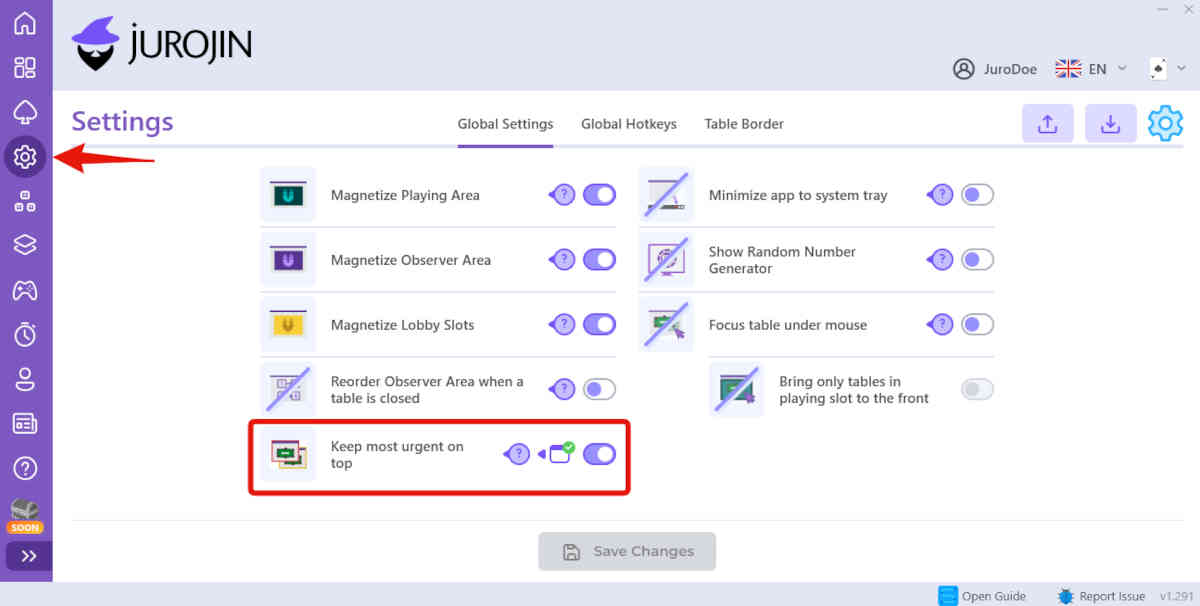Open the playing card theme dropdown
This screenshot has width=1200, height=606.
(x=1166, y=69)
